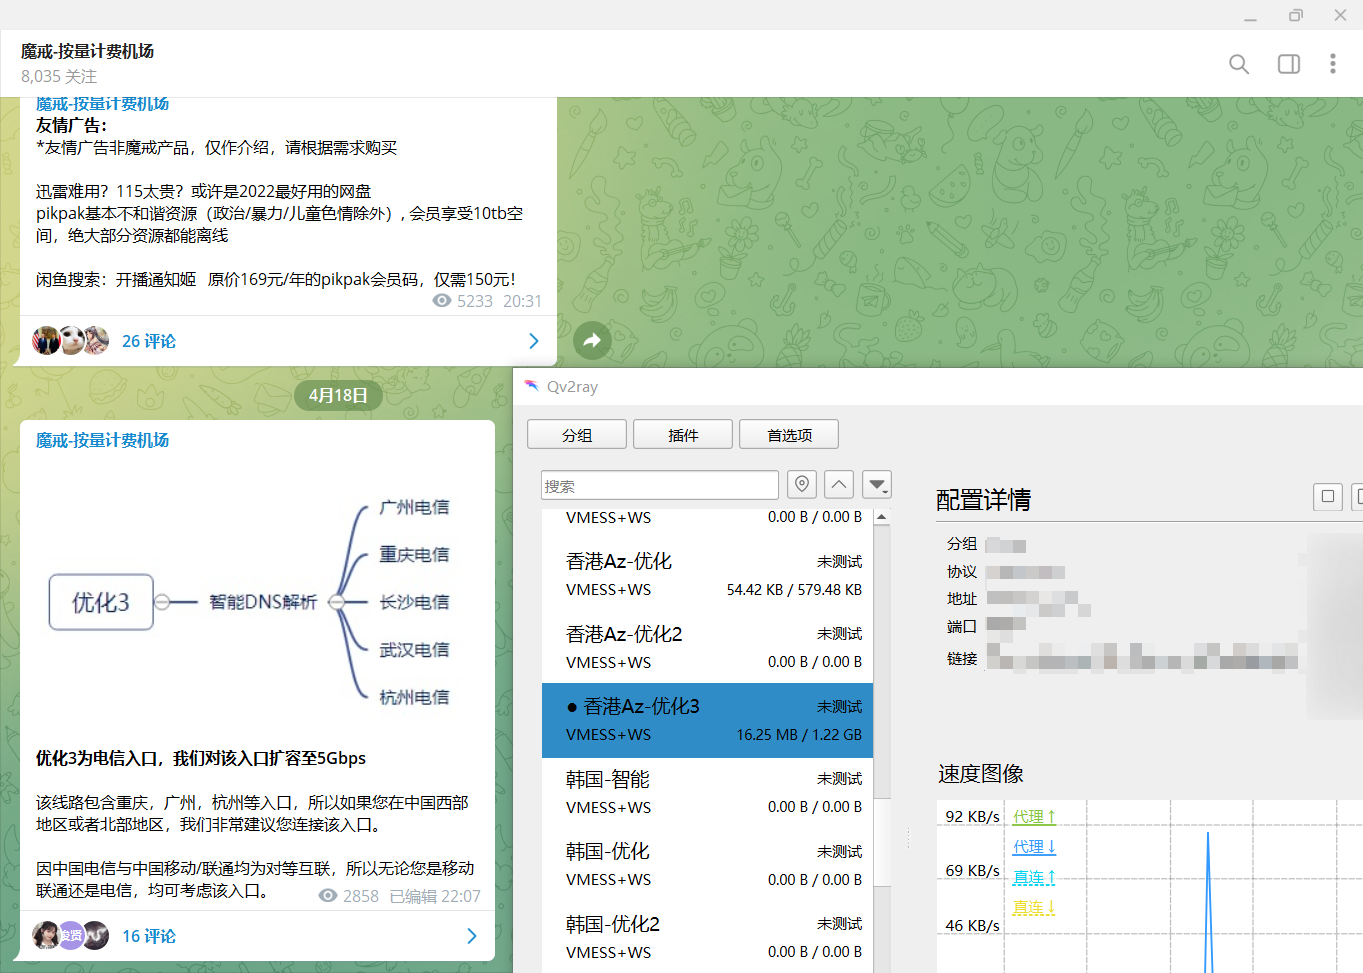1363x973 pixels.
Task: Click the connection list scrollbar up arrow
Action: pos(881,517)
